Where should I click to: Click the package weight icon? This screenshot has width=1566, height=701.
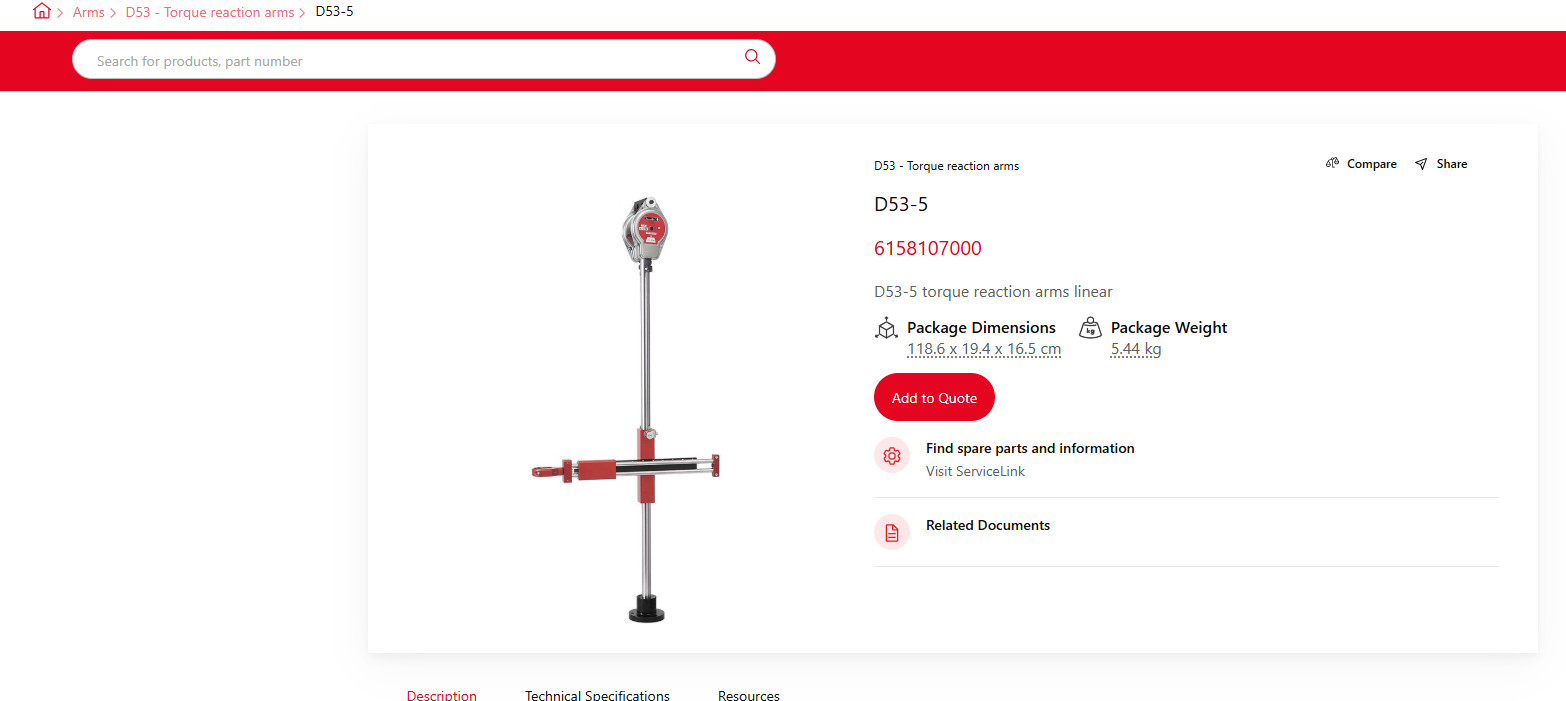[x=1090, y=328]
